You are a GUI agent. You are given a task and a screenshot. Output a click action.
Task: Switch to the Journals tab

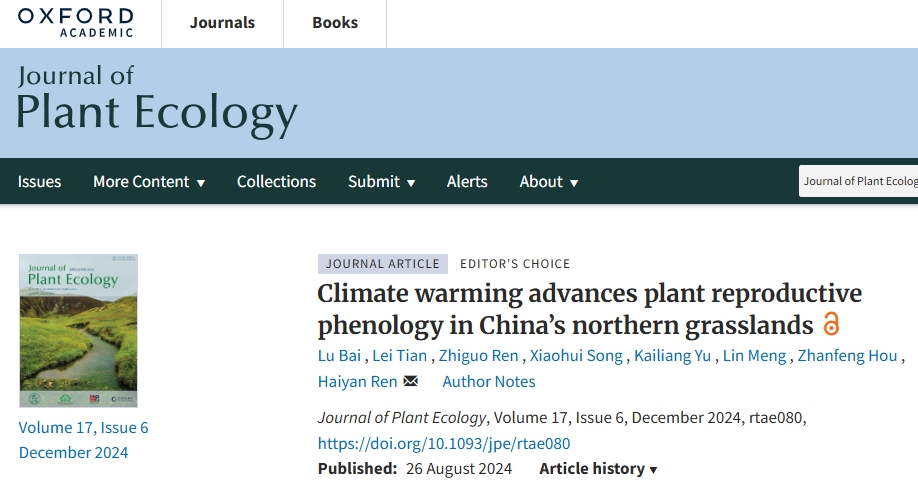(222, 23)
